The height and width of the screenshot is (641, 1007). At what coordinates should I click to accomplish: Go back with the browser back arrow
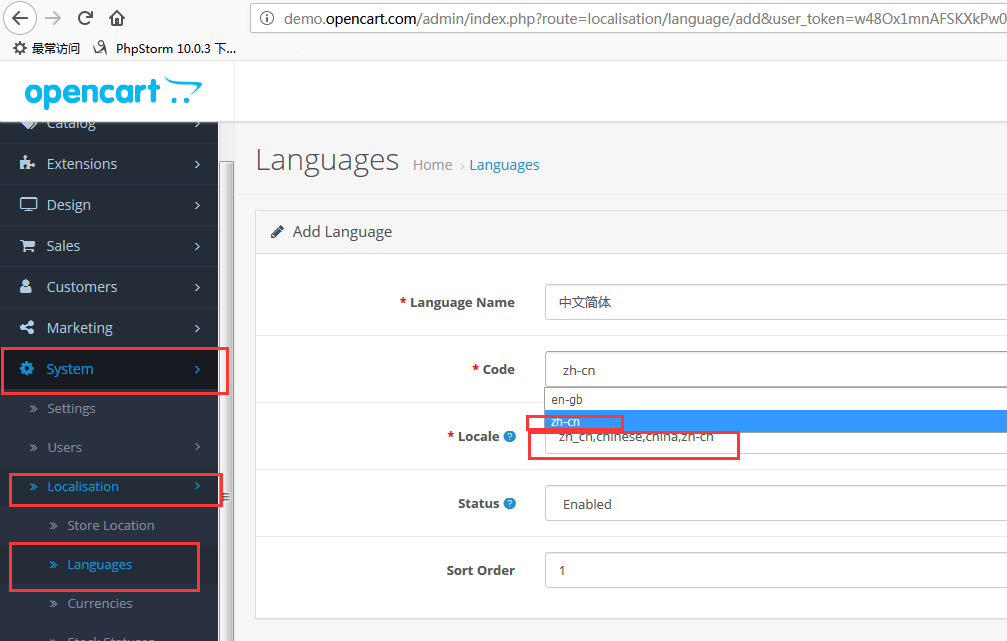tap(20, 18)
